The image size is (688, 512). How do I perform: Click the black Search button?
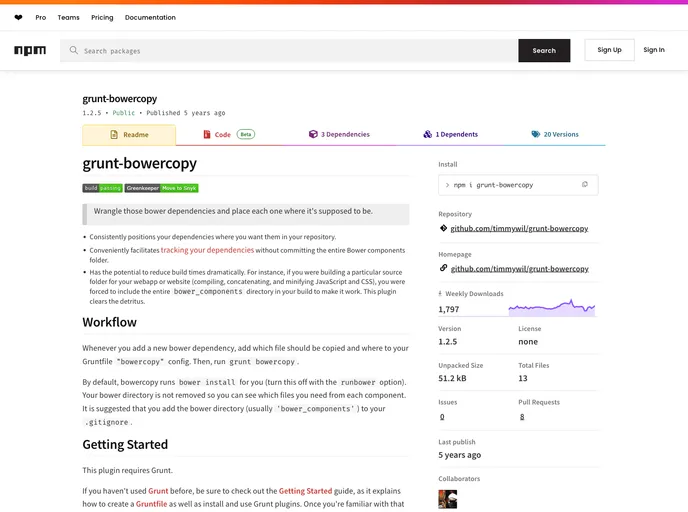coord(544,50)
